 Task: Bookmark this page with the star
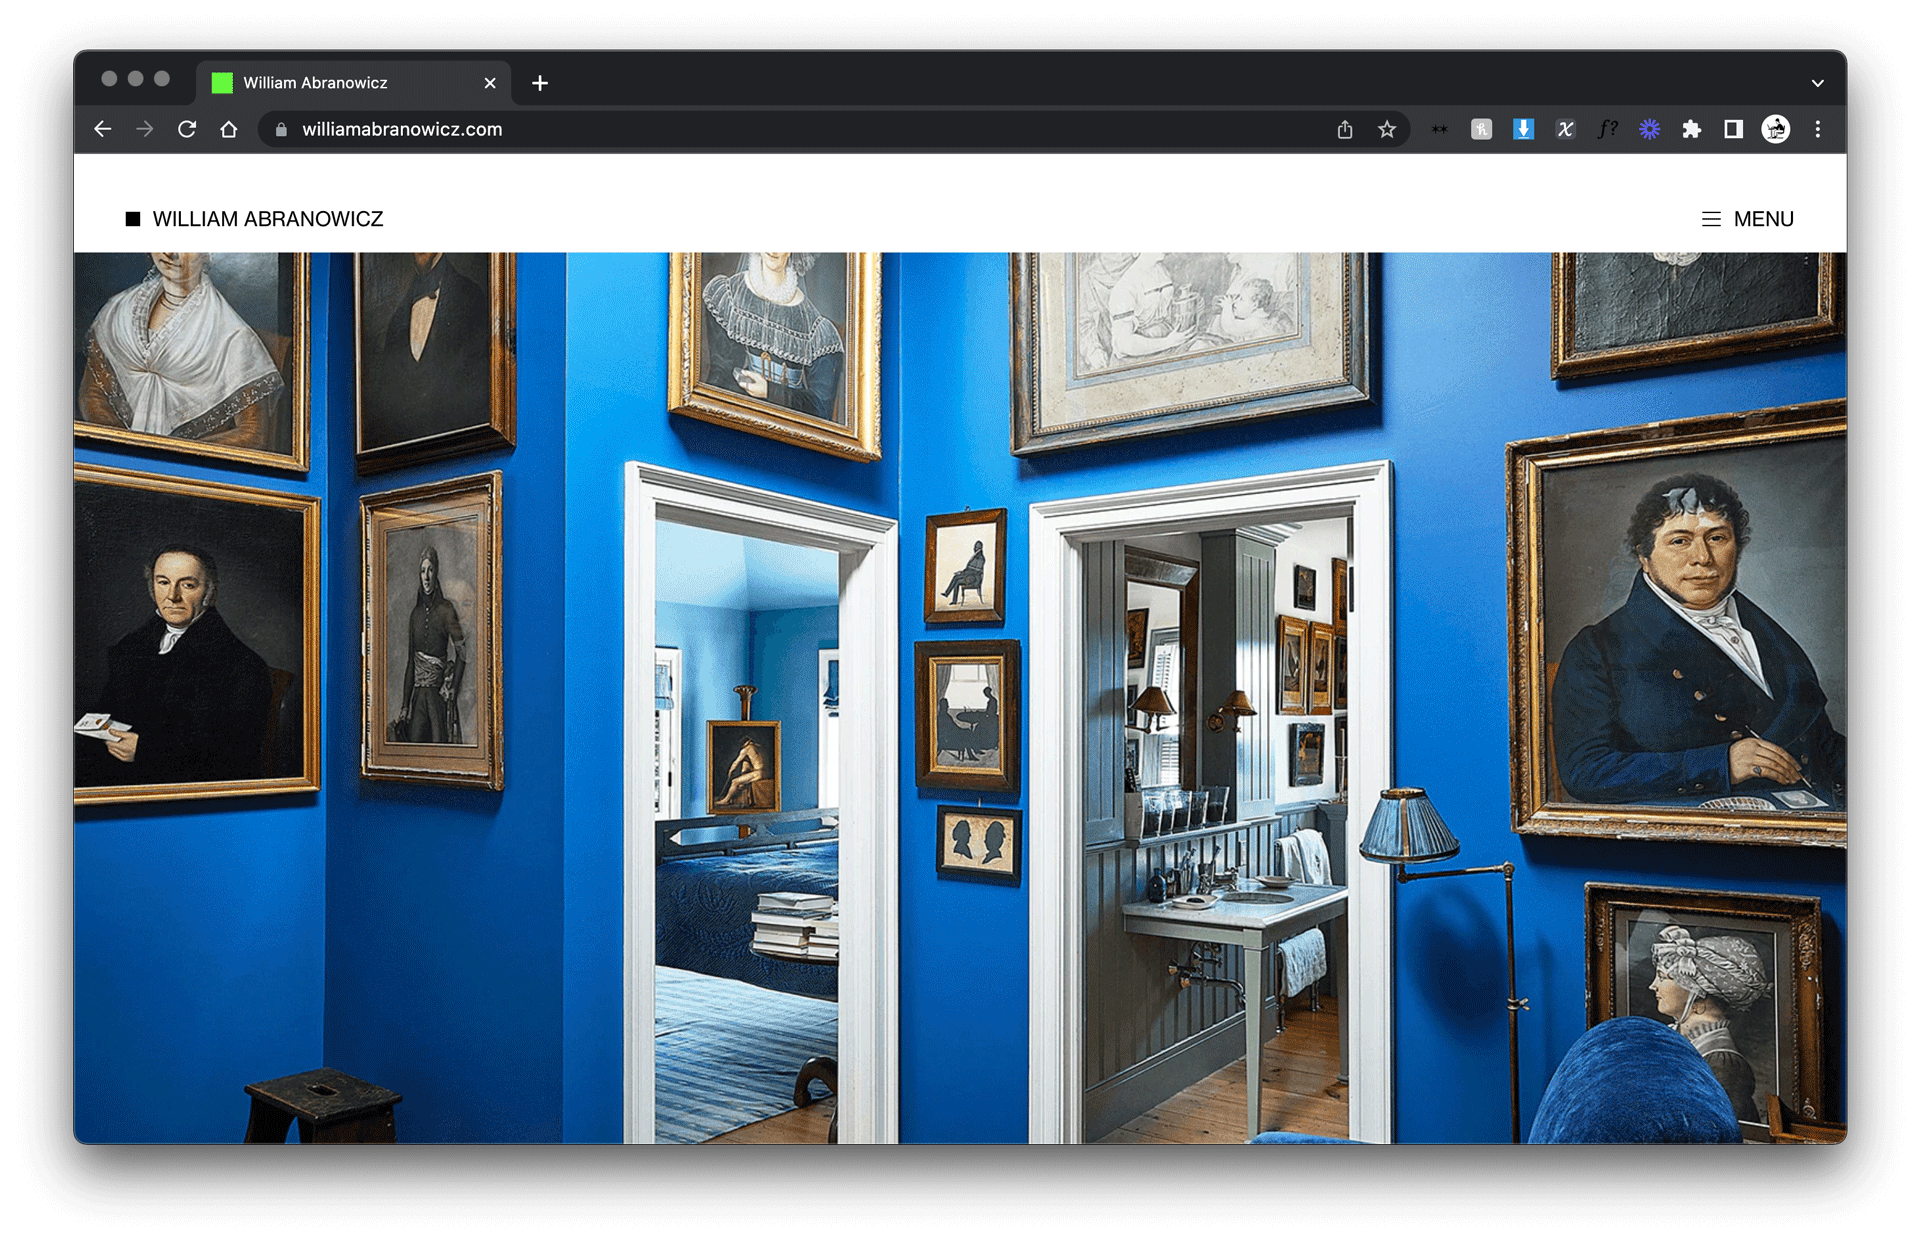tap(1387, 129)
